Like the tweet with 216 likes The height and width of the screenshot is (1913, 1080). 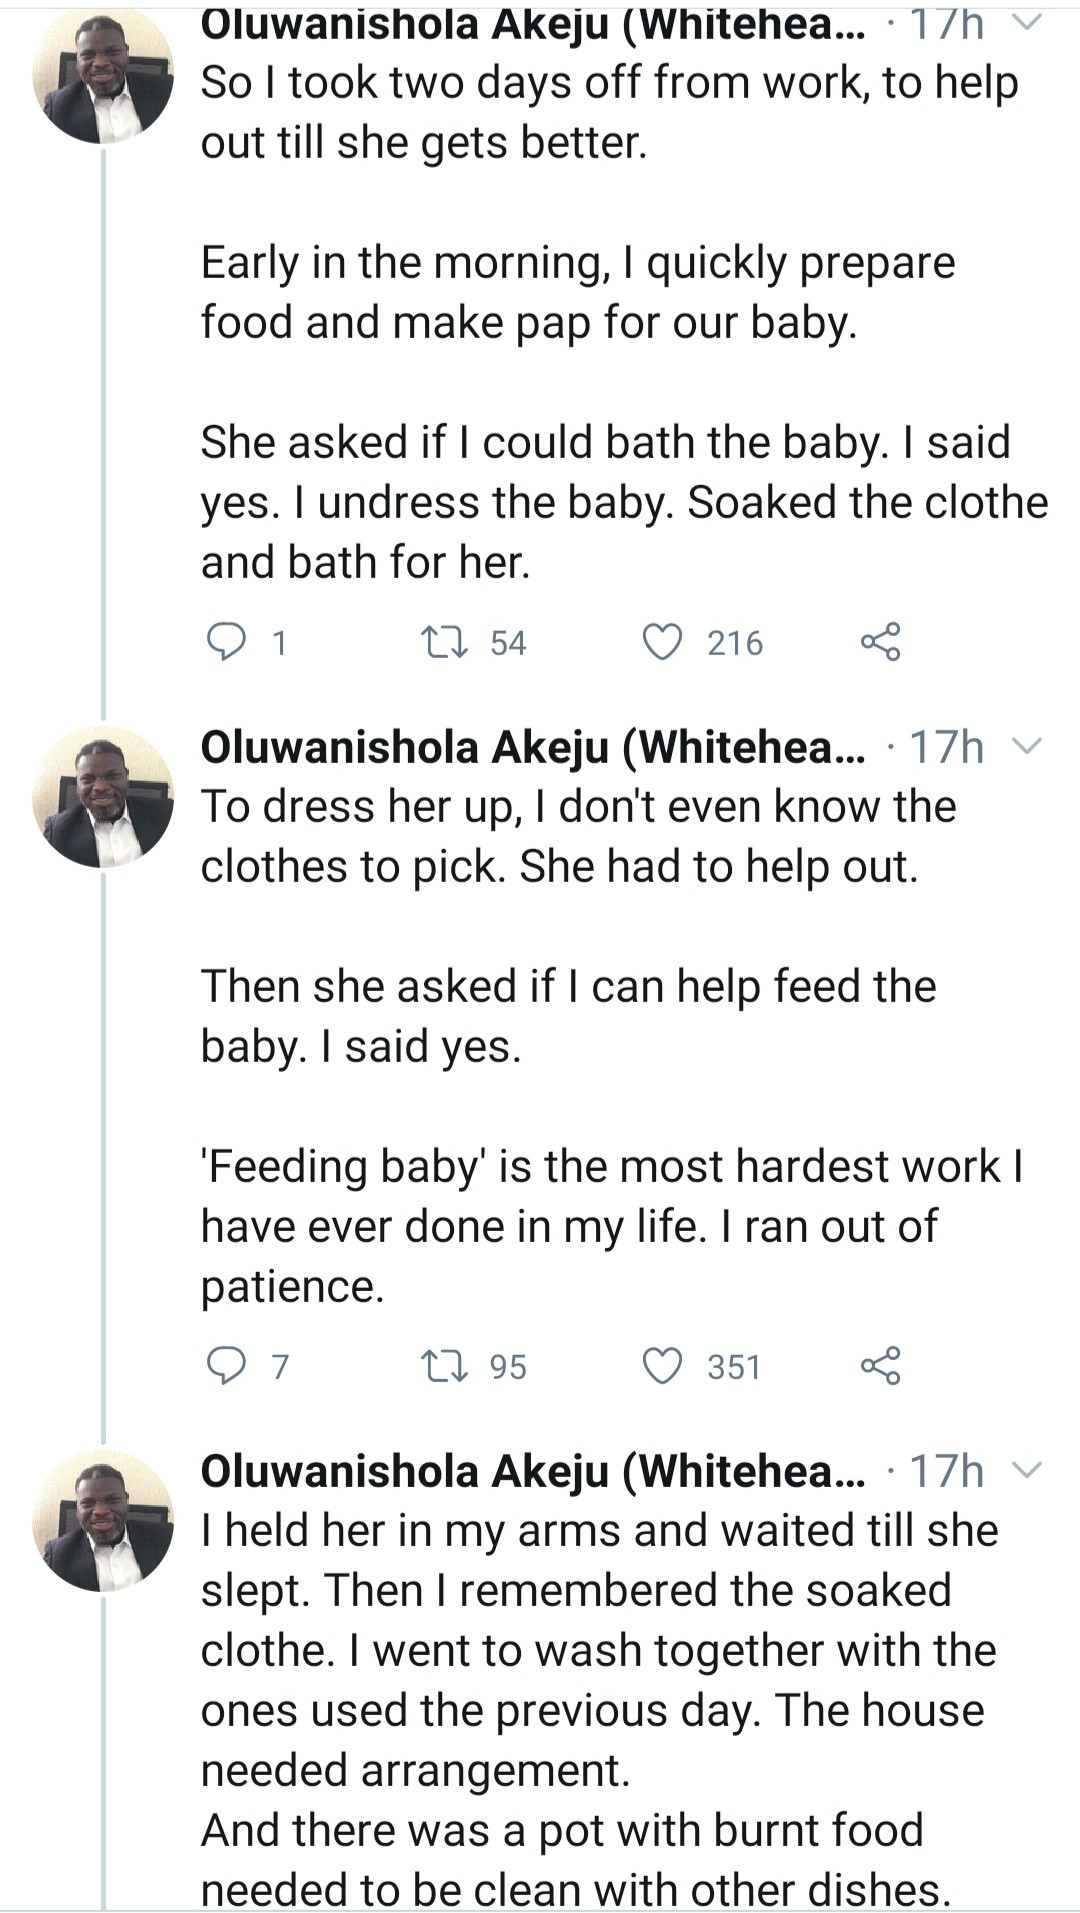point(662,642)
